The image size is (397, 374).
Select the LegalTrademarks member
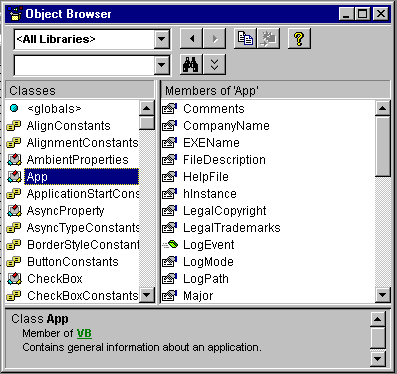coord(232,228)
